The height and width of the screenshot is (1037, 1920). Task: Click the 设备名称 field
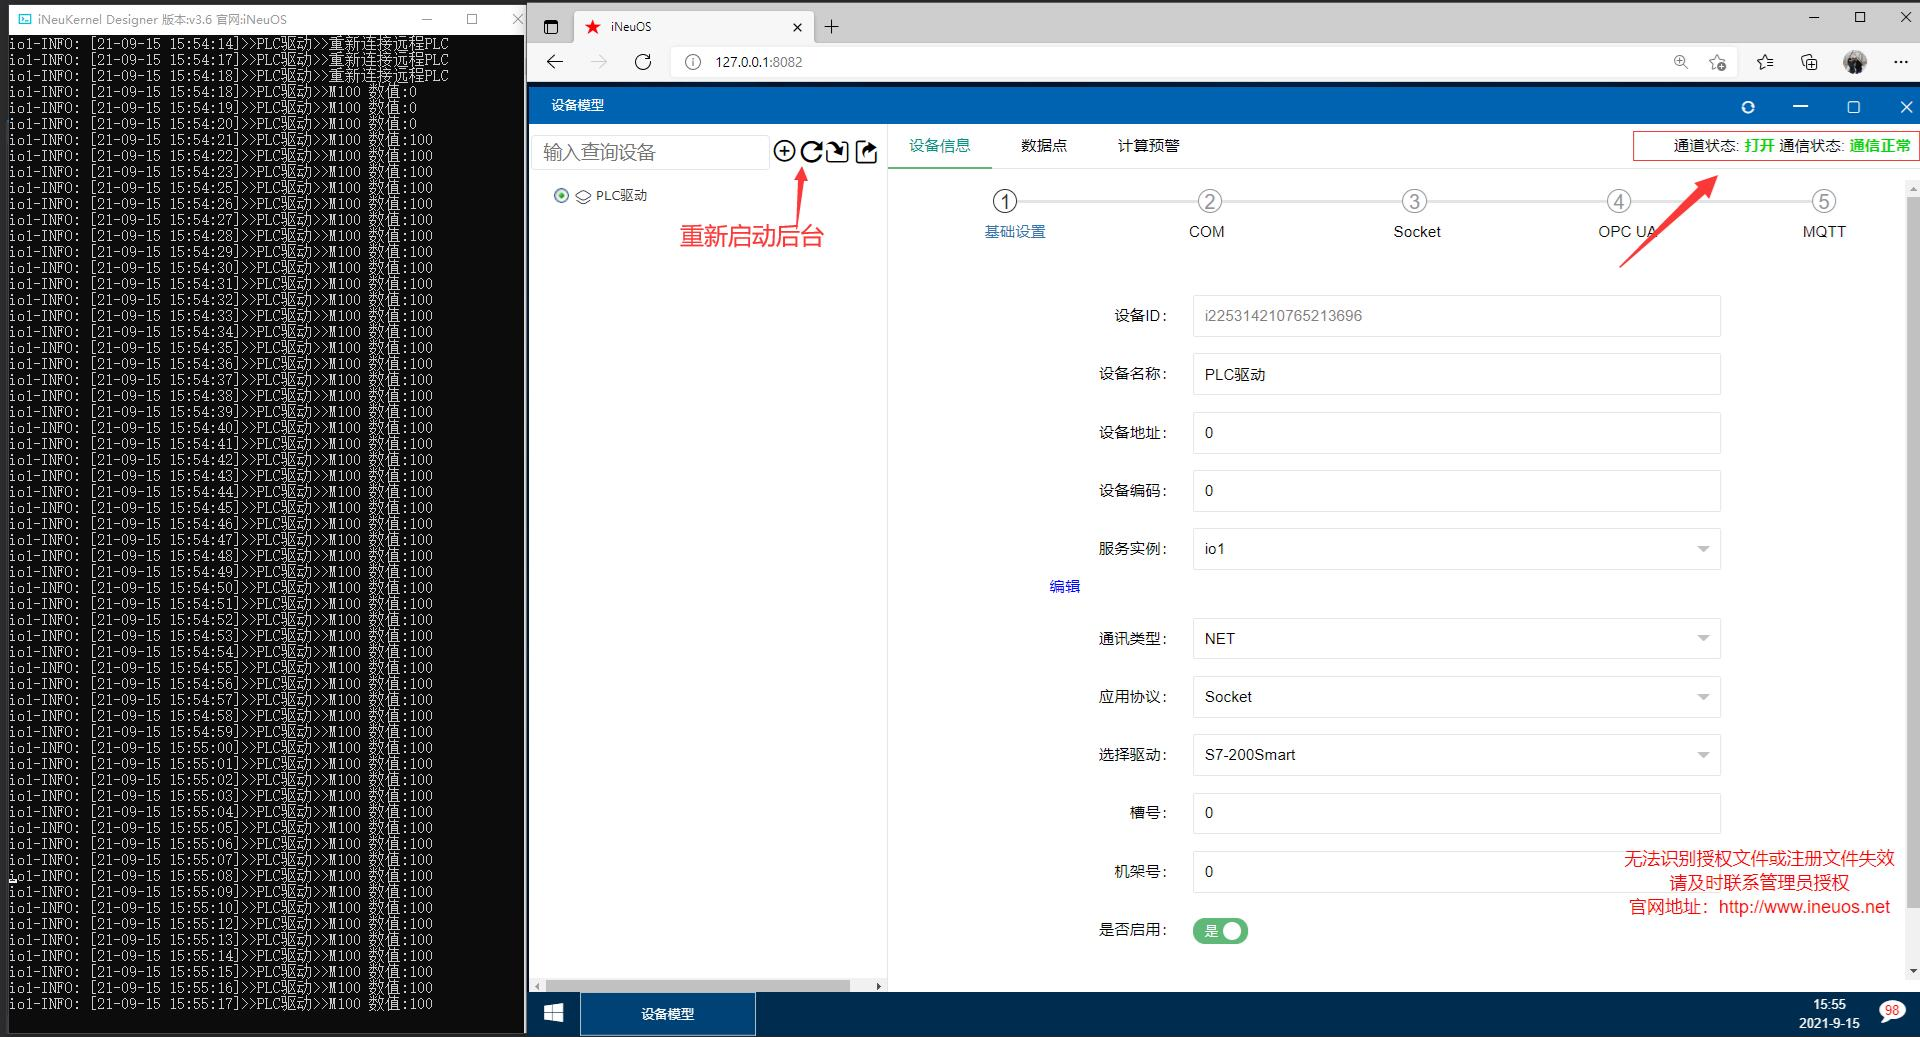coord(1456,375)
